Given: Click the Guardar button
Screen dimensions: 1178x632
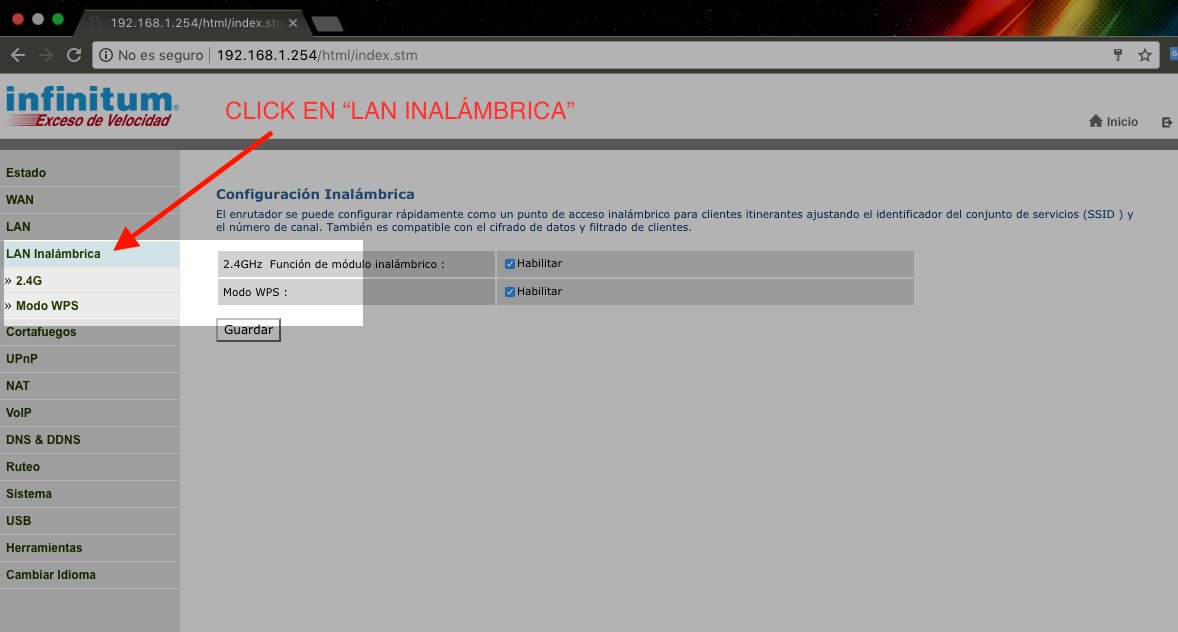Looking at the screenshot, I should click(x=248, y=330).
